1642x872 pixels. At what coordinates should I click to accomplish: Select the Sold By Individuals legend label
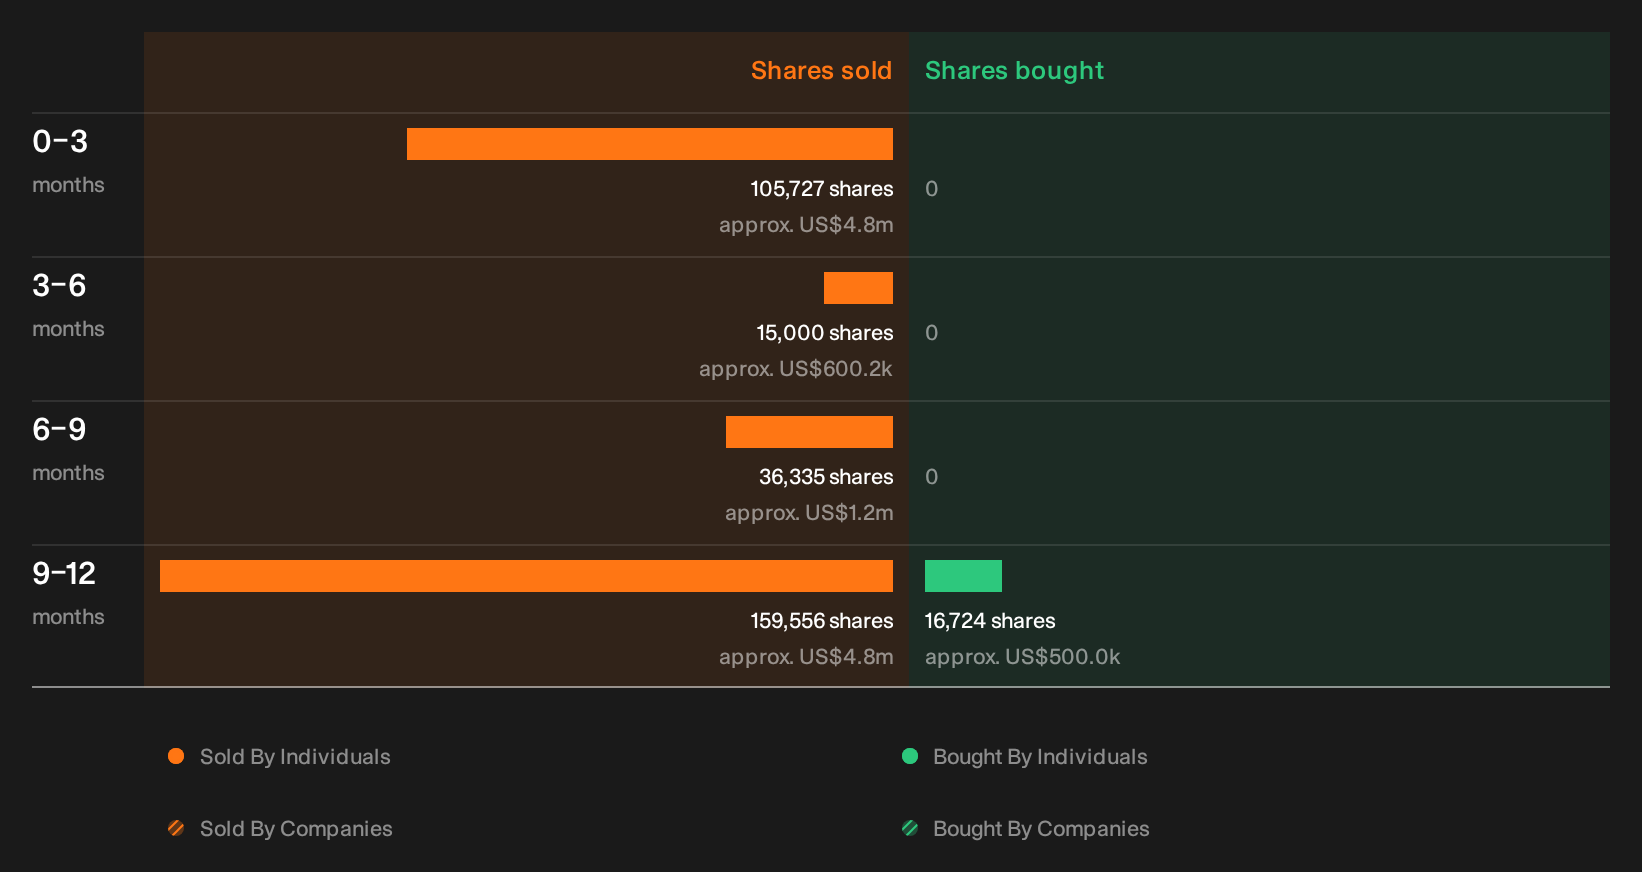(295, 757)
